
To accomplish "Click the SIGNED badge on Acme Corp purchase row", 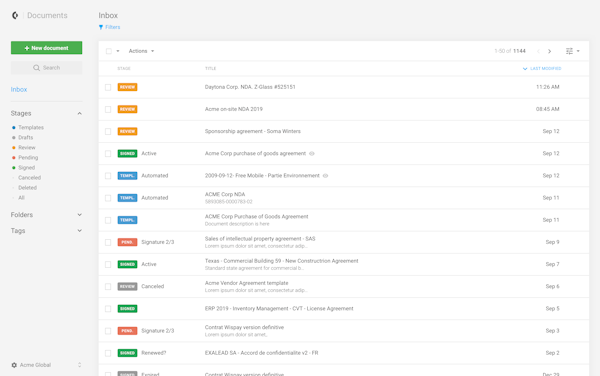I will pos(127,153).
